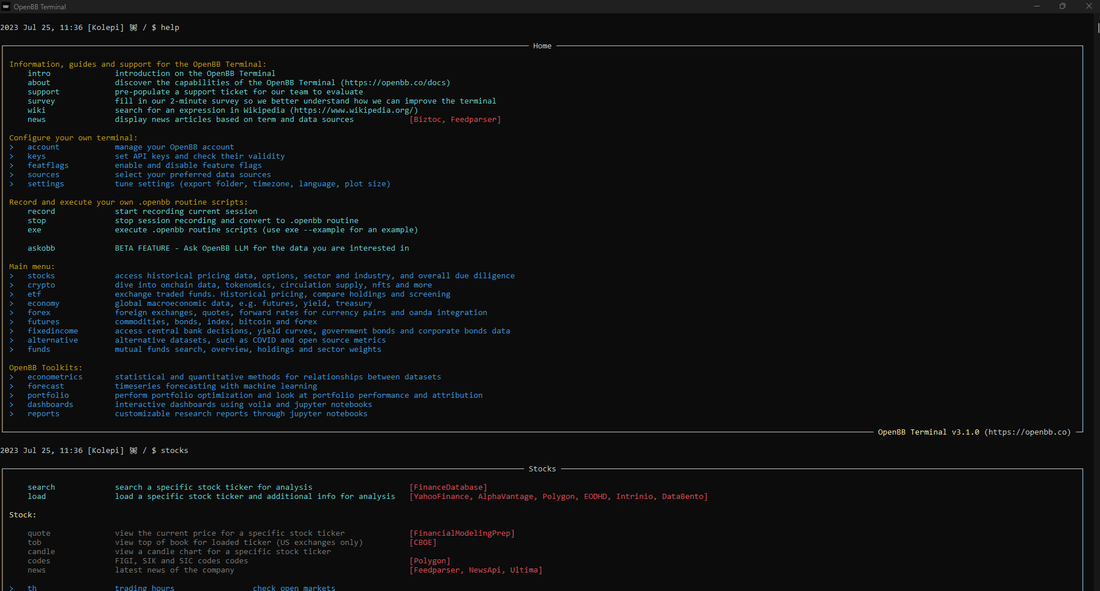Click the 'about' command text
Screen dimensions: 1100x591
click(x=39, y=82)
